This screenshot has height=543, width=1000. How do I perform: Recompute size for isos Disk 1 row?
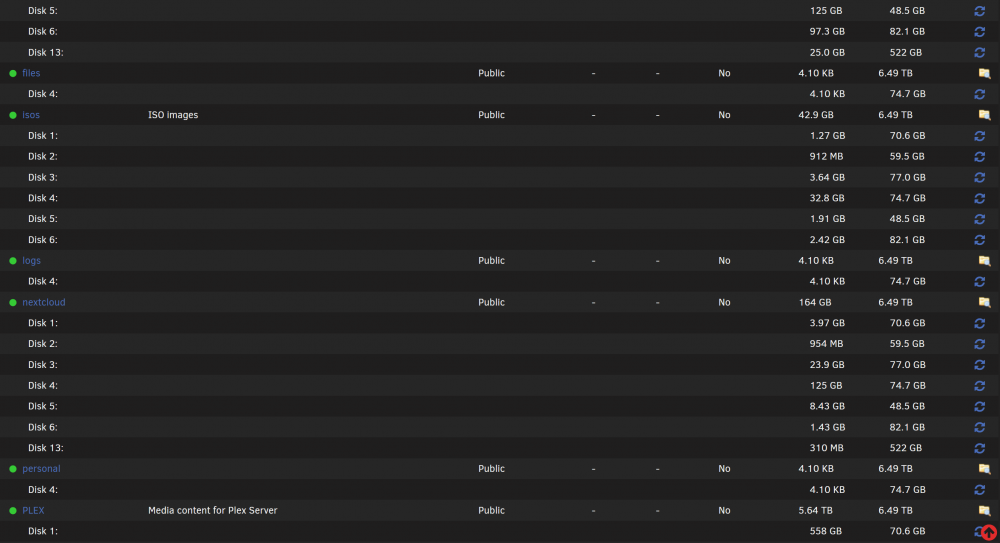tap(980, 136)
